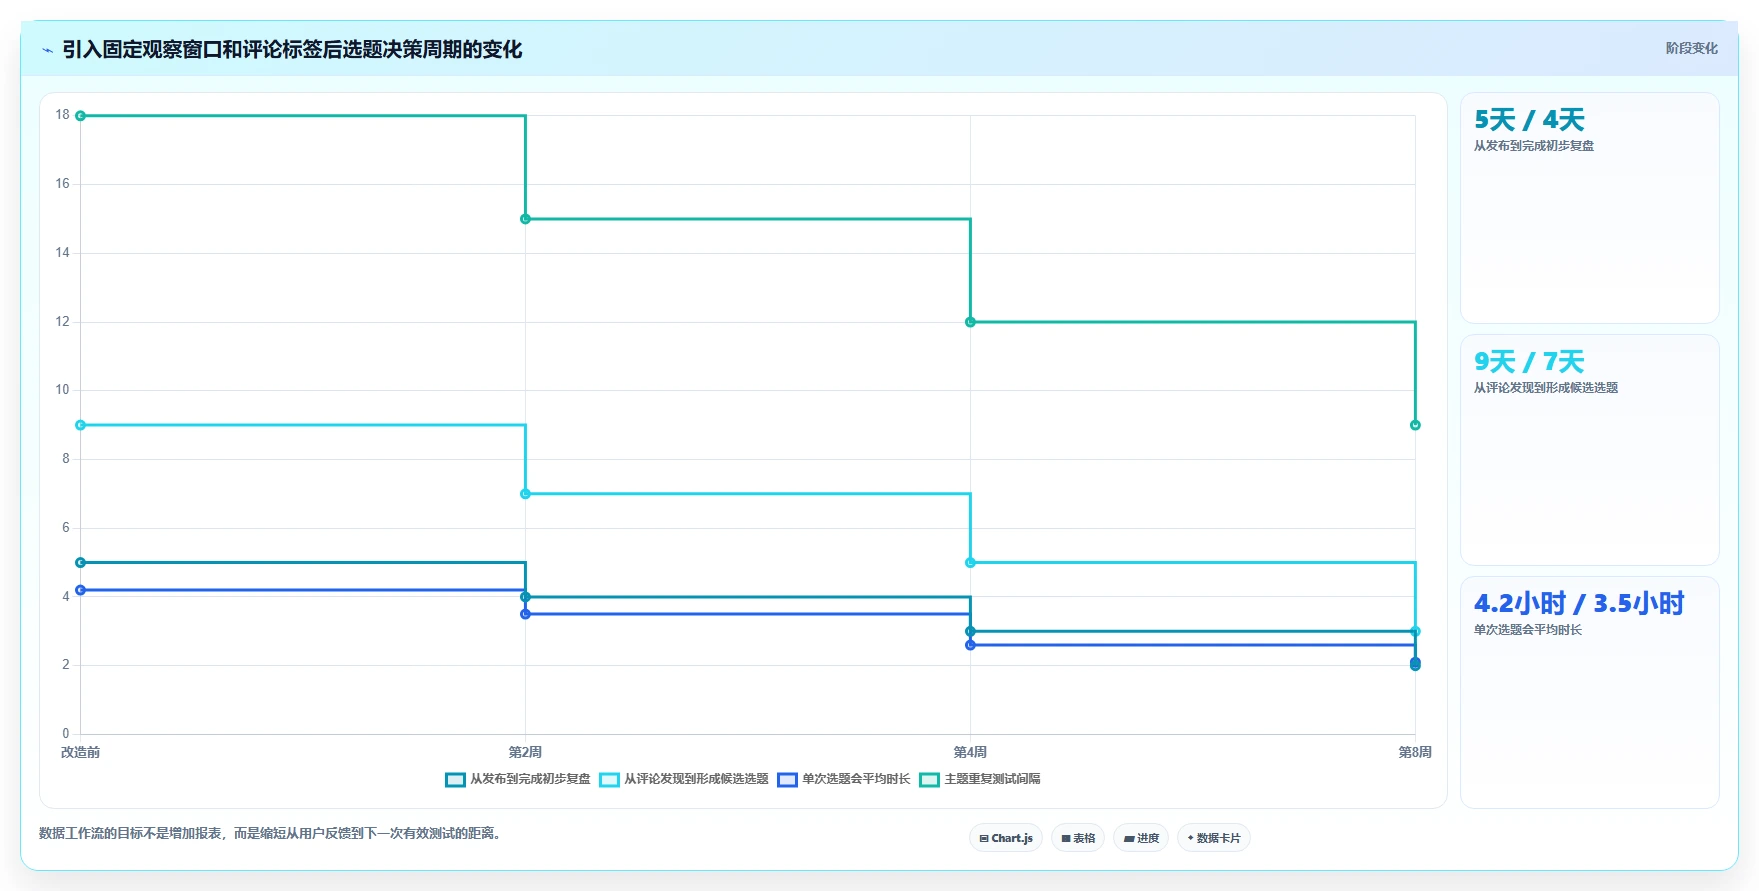This screenshot has width=1759, height=891.
Task: Select the dark teal 第2周 point at value 4
Action: (x=525, y=597)
